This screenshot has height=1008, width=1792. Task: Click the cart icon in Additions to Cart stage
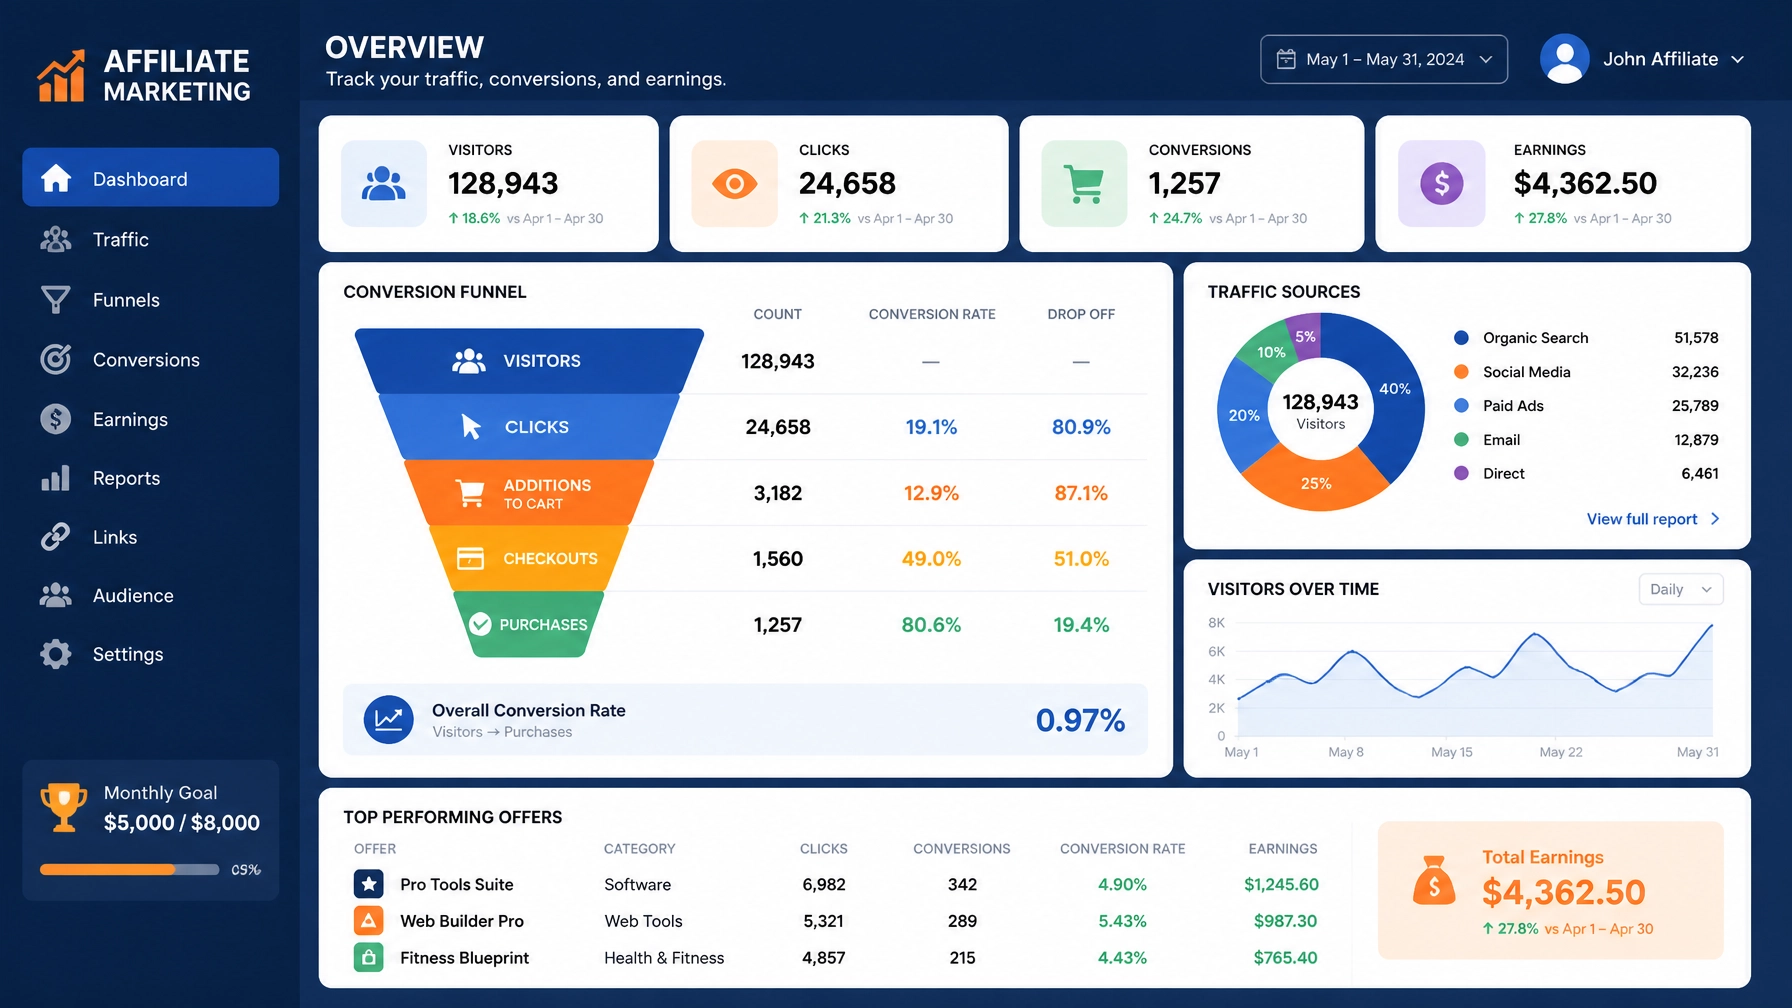pyautogui.click(x=470, y=493)
